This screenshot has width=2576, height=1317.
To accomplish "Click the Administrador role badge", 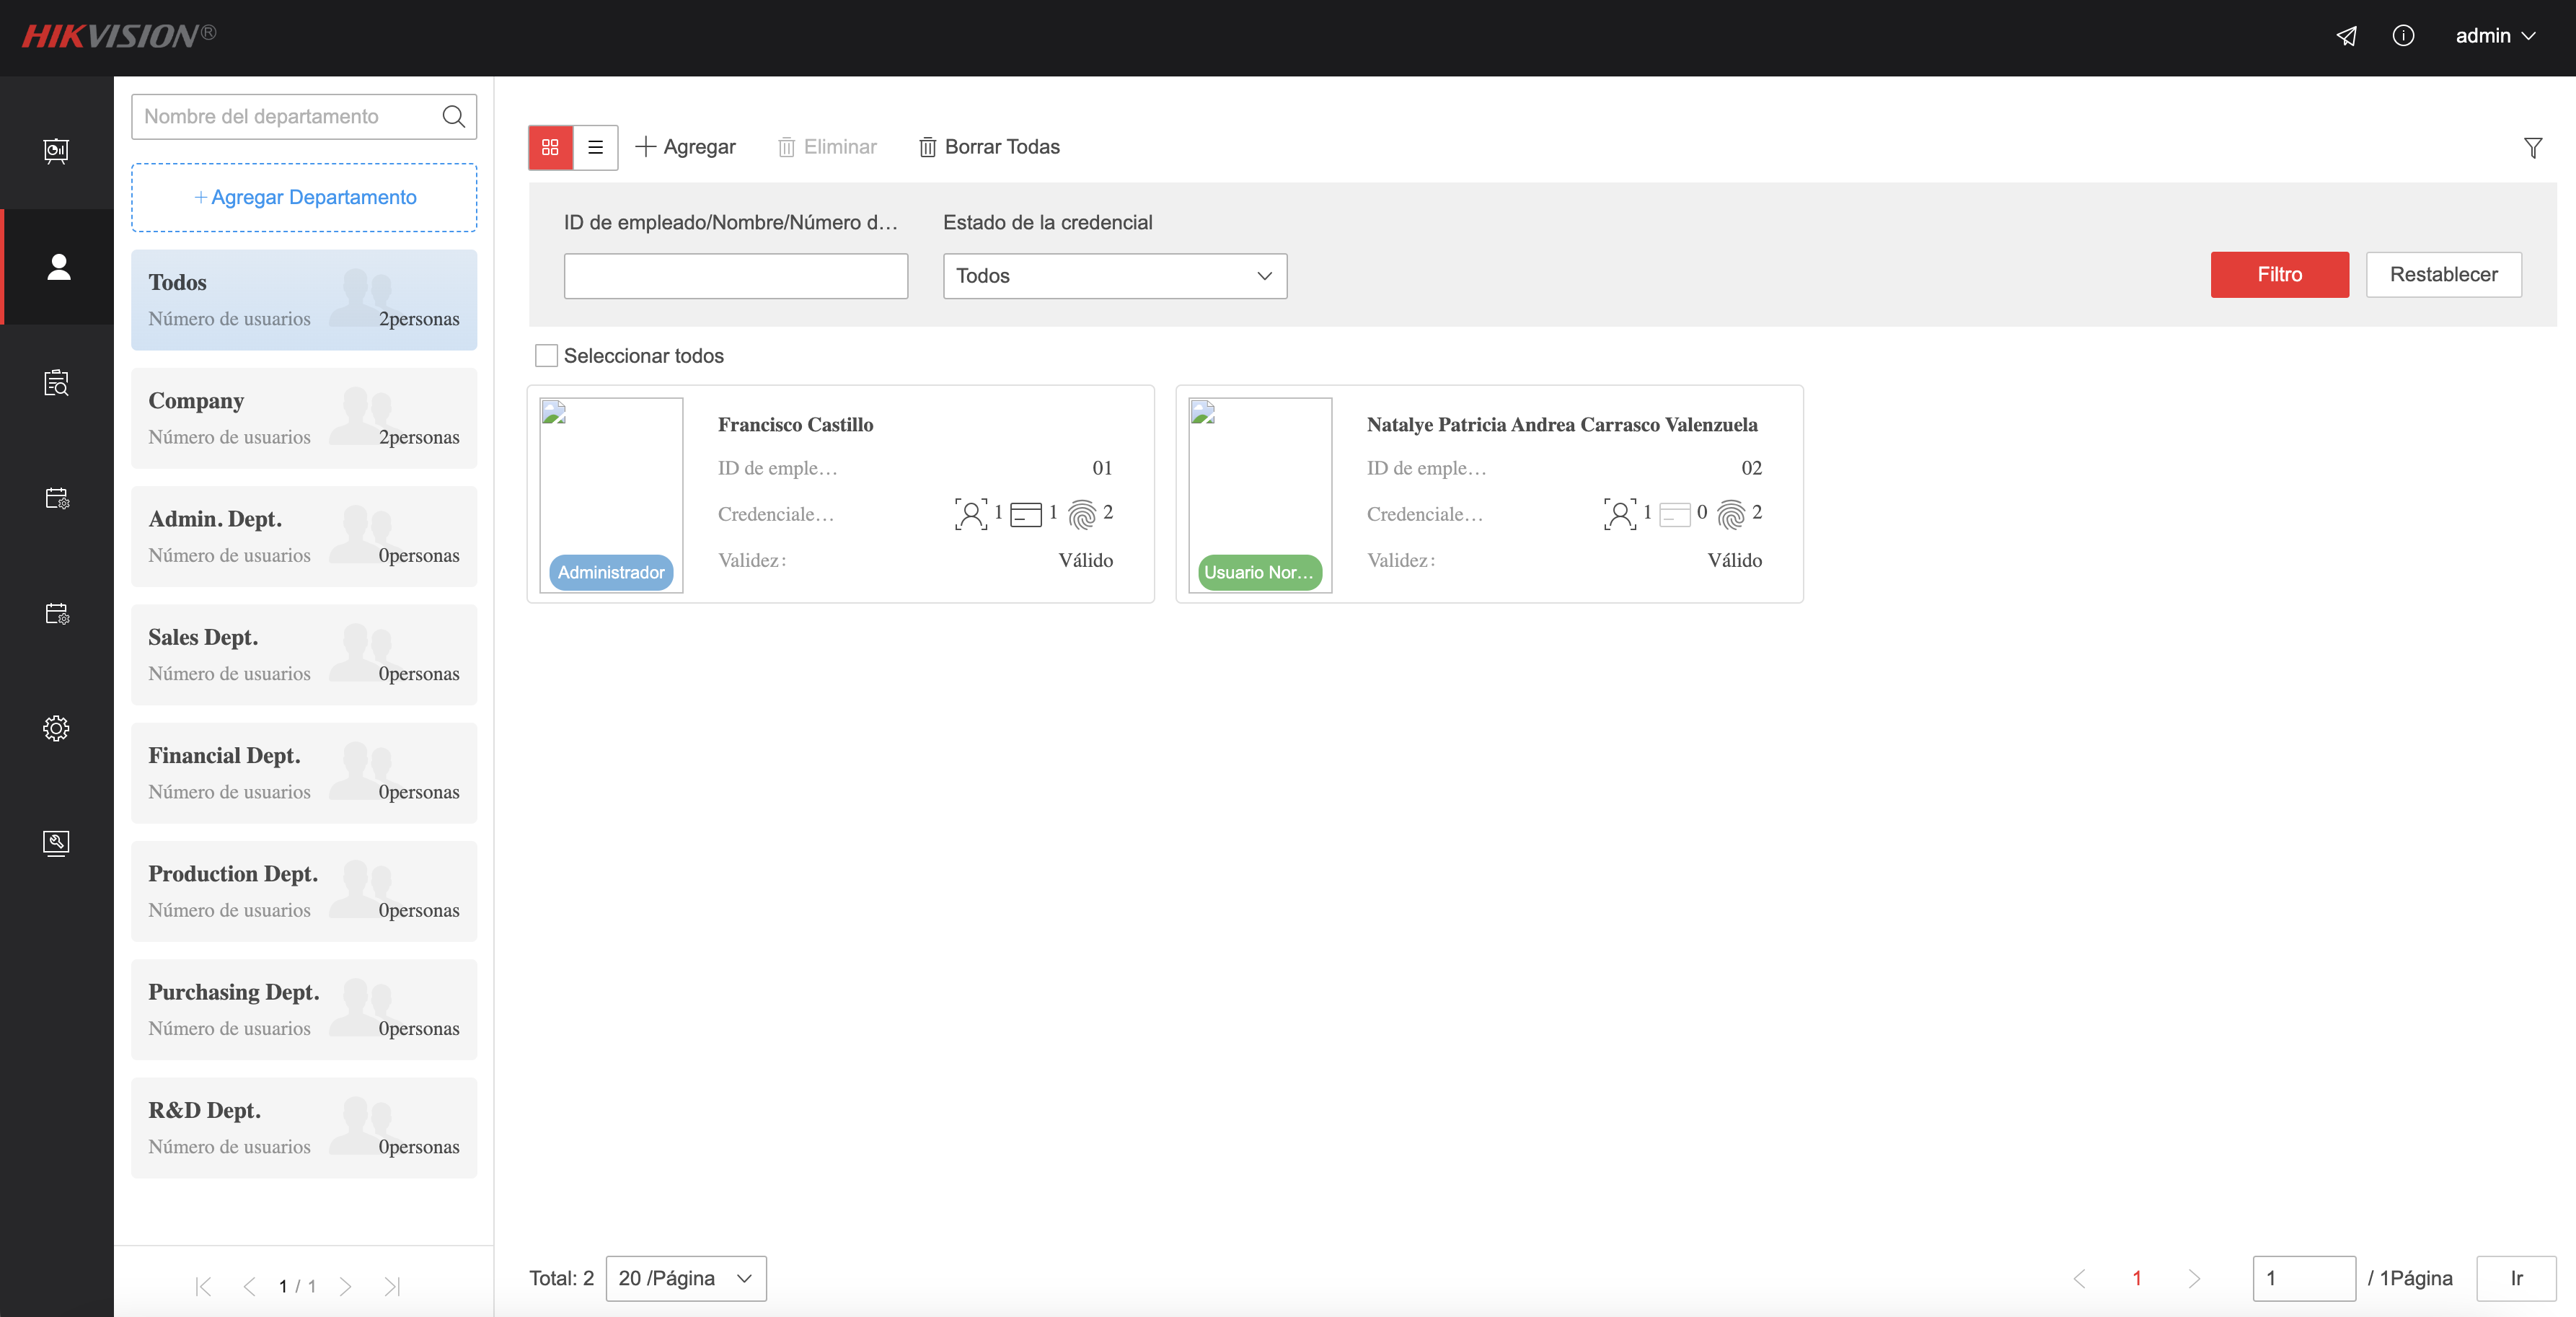I will [x=611, y=572].
